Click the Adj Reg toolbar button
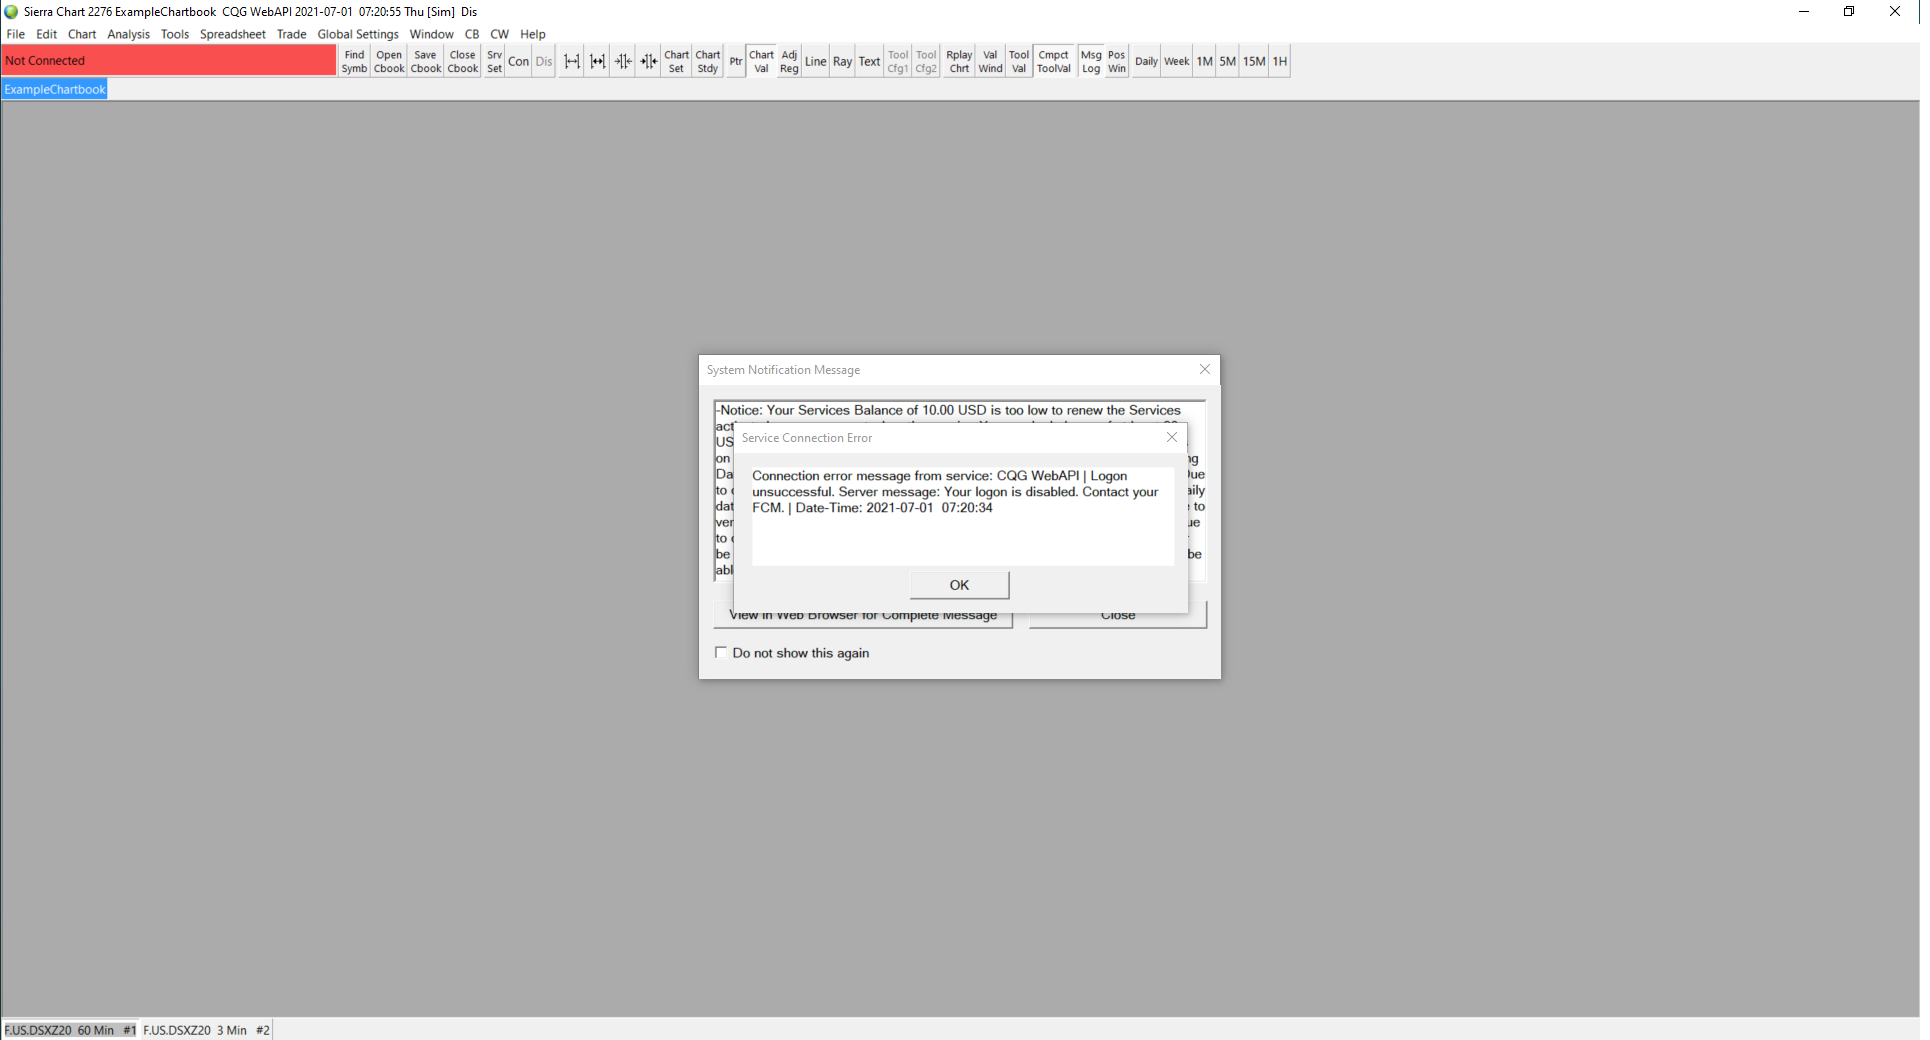Screen dimensions: 1930x1040 [789, 62]
